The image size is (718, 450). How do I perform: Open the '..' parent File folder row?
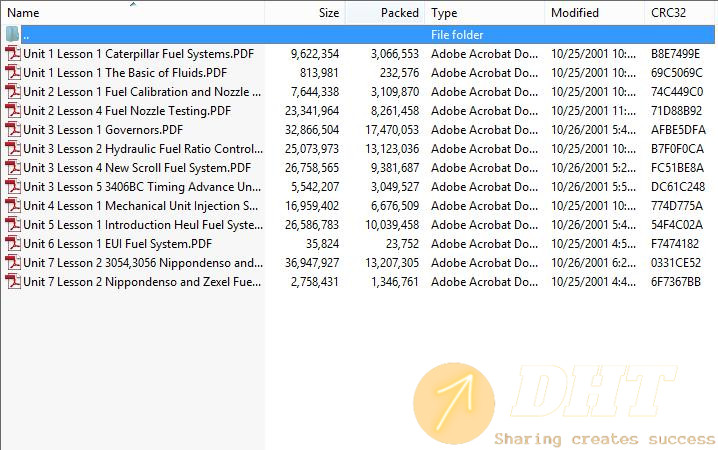[359, 35]
